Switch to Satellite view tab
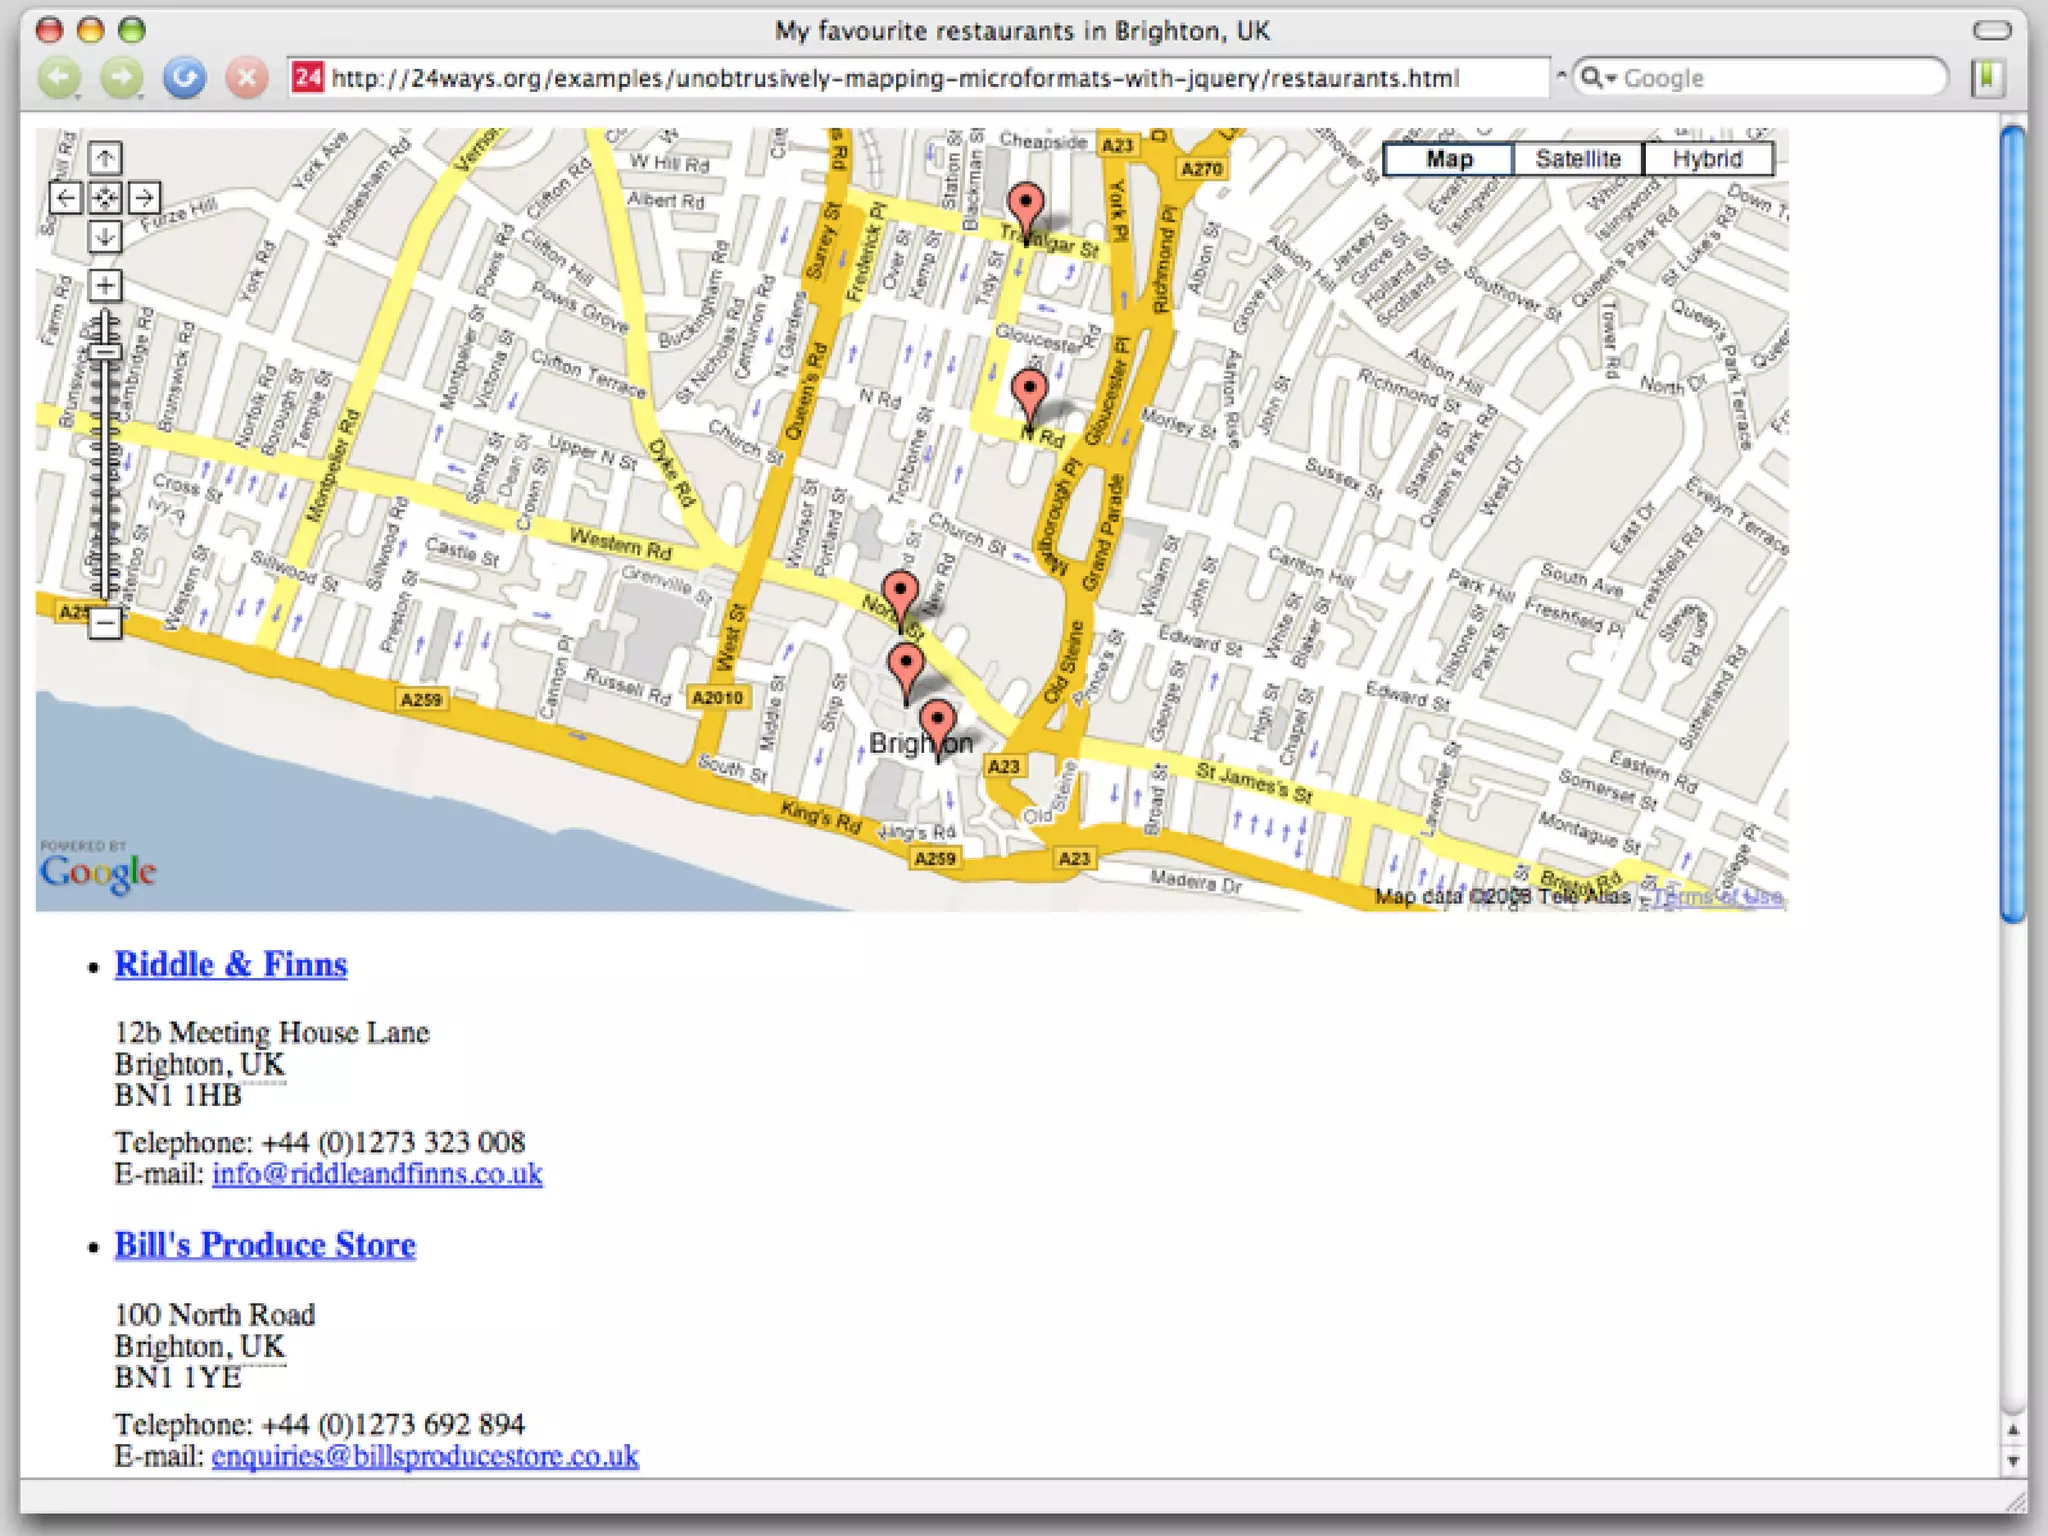Image resolution: width=2048 pixels, height=1536 pixels. [1578, 159]
